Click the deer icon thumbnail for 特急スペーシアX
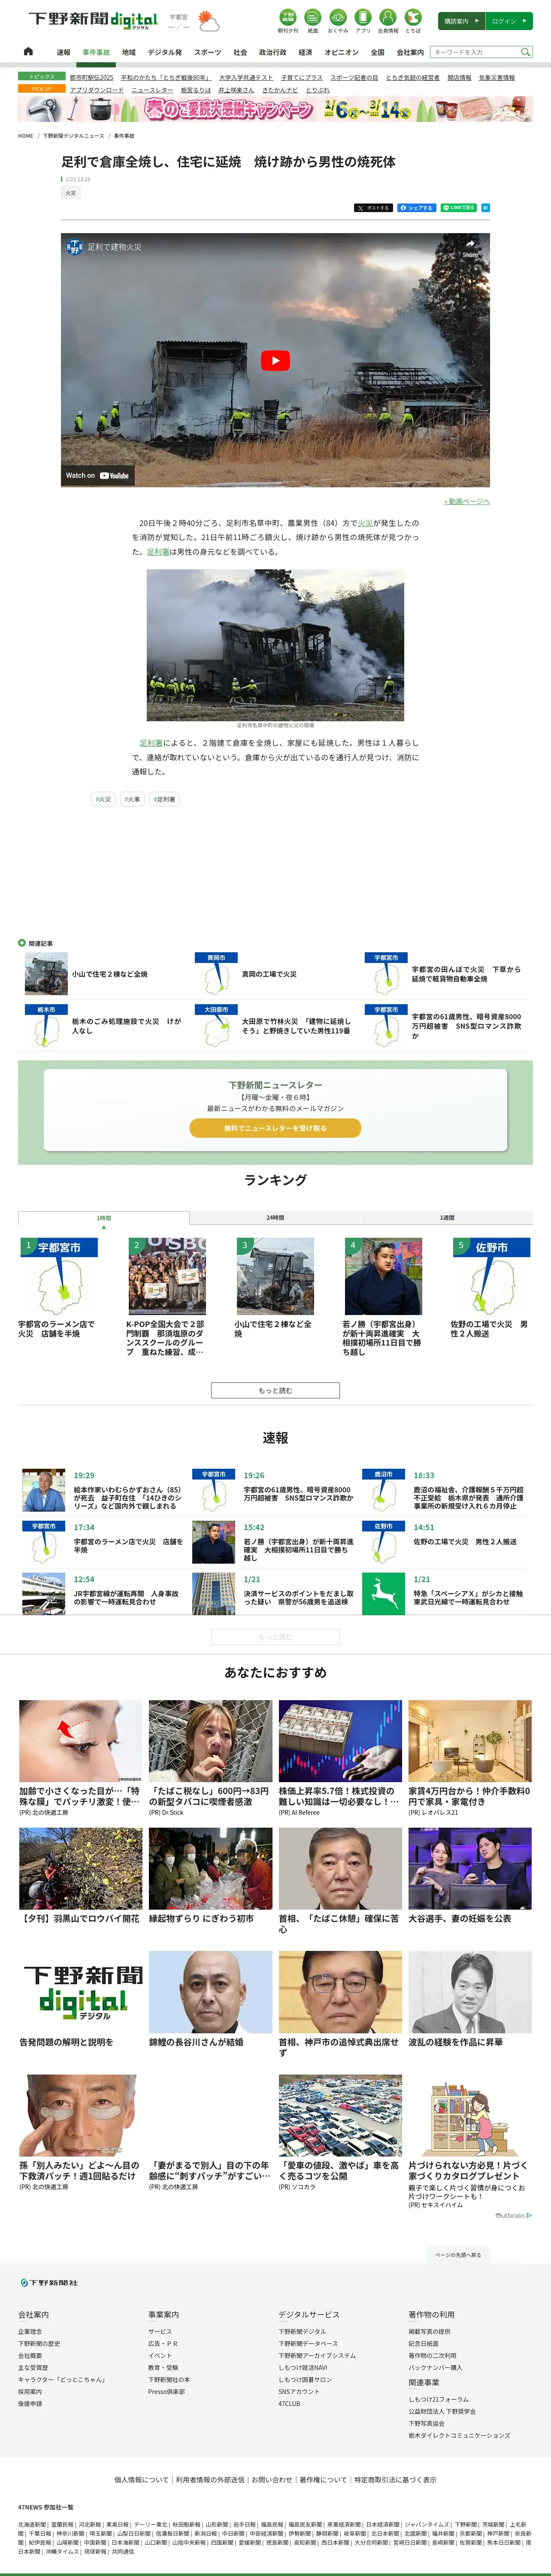This screenshot has height=2576, width=551. point(383,1594)
